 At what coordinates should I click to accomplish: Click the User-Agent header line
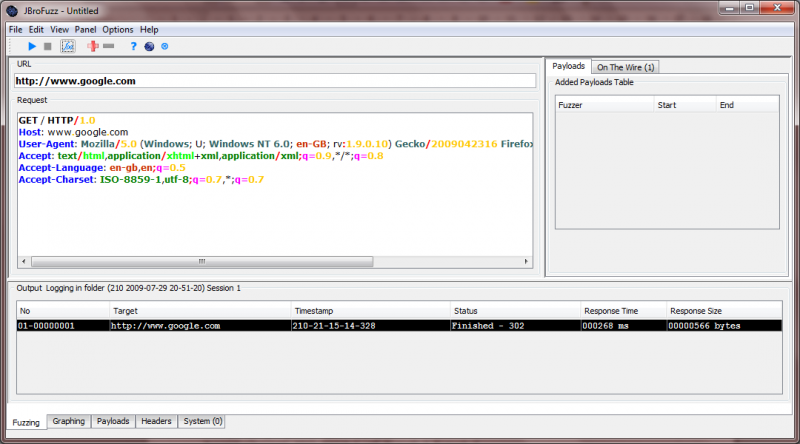pyautogui.click(x=276, y=144)
